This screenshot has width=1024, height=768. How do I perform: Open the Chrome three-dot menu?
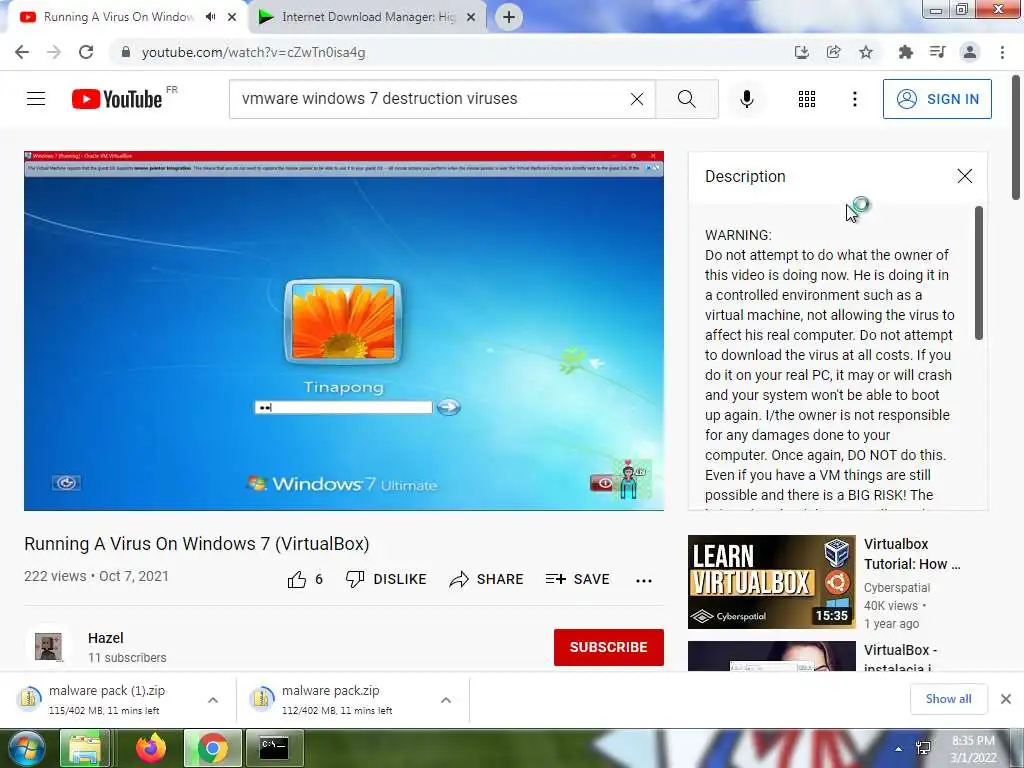(x=1002, y=52)
